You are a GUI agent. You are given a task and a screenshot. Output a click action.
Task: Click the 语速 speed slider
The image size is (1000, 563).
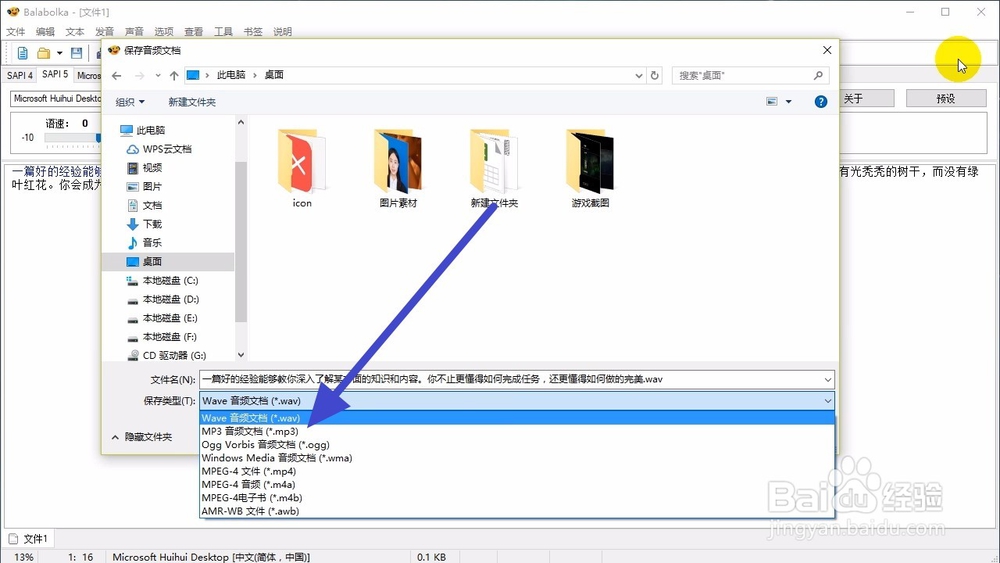[72, 138]
